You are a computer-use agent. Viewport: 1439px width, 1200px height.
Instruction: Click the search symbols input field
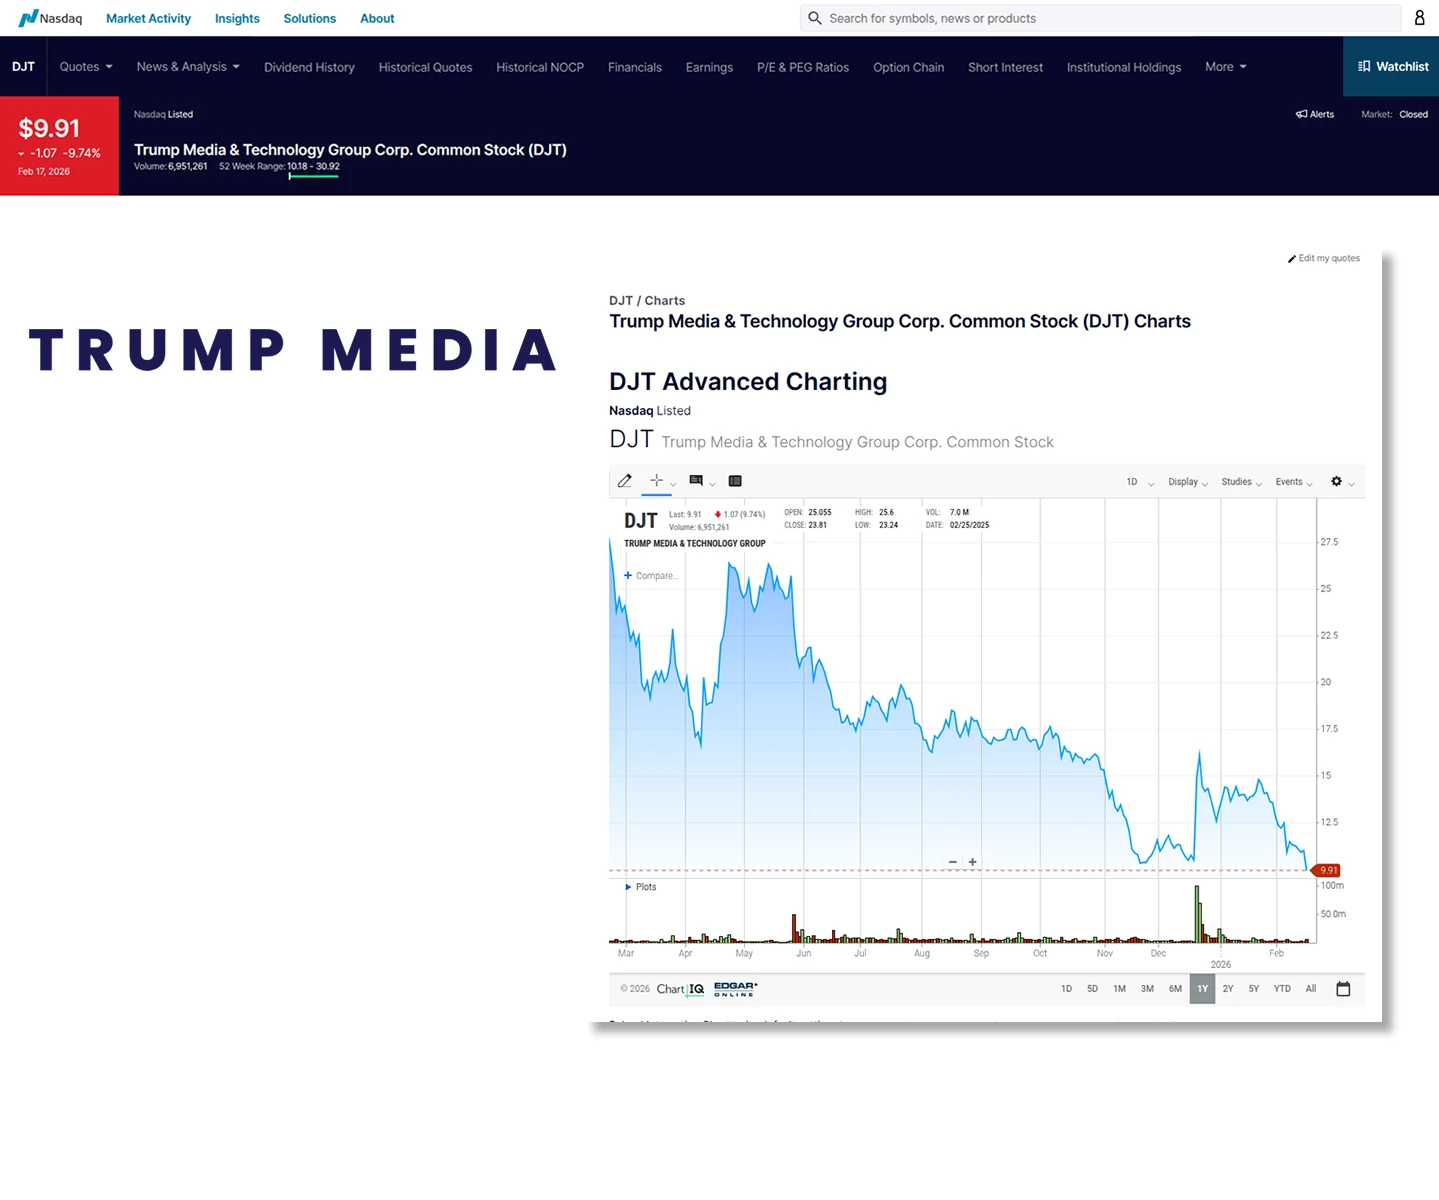(x=1100, y=18)
